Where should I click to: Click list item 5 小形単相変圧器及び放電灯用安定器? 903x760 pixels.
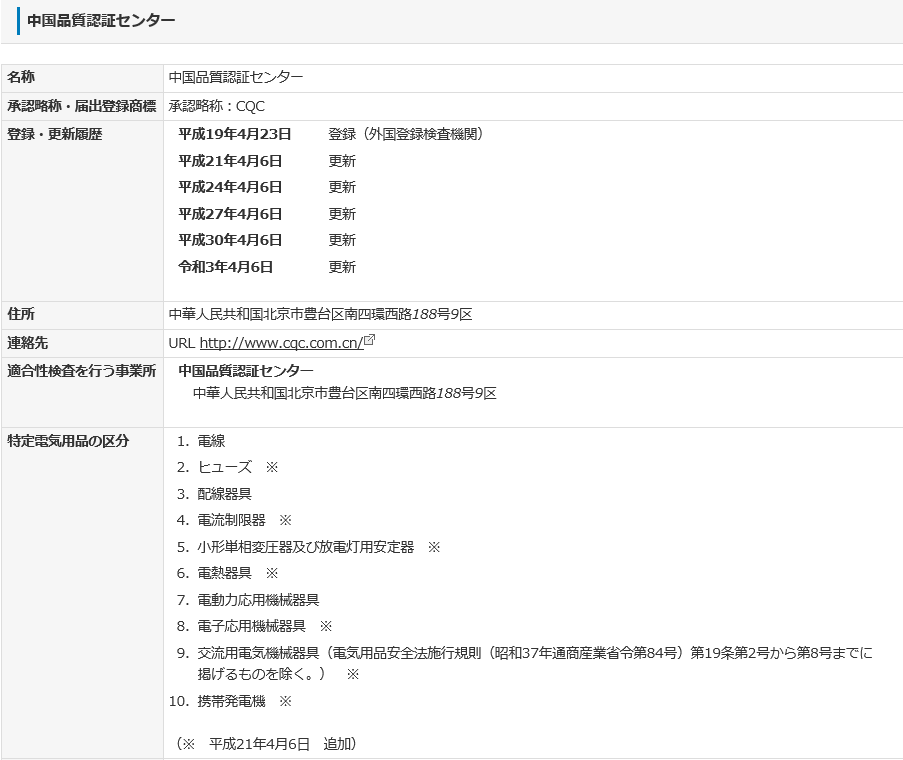tap(305, 547)
